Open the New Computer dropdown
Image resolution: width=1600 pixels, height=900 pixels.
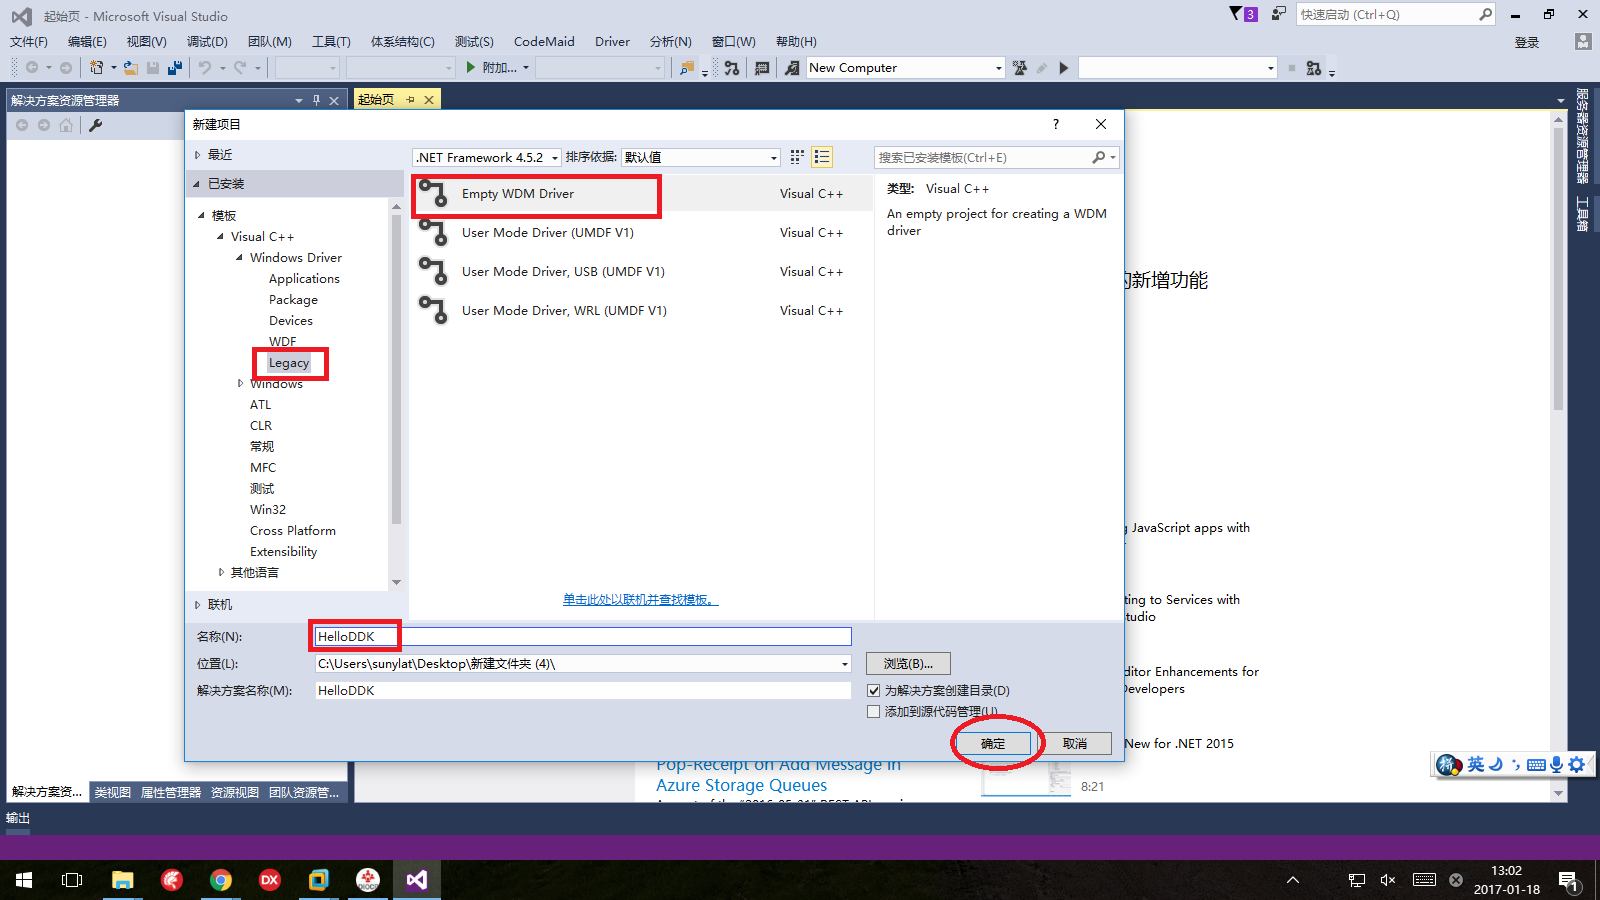pos(998,68)
